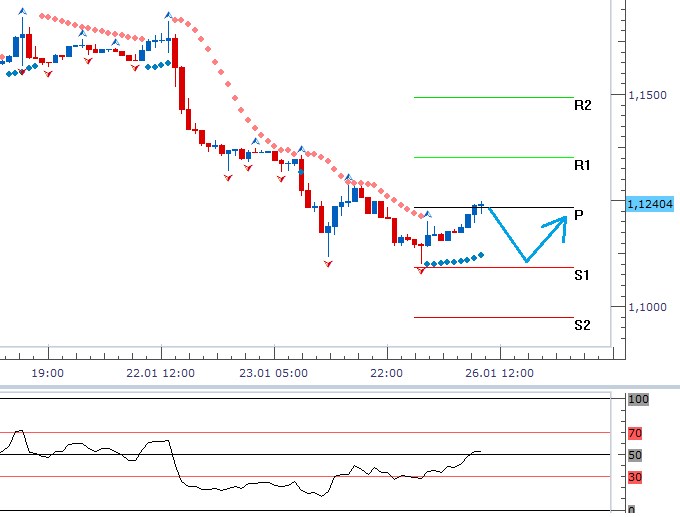This screenshot has width=680, height=517.
Task: Click the R1 resistance level label
Action: [582, 165]
